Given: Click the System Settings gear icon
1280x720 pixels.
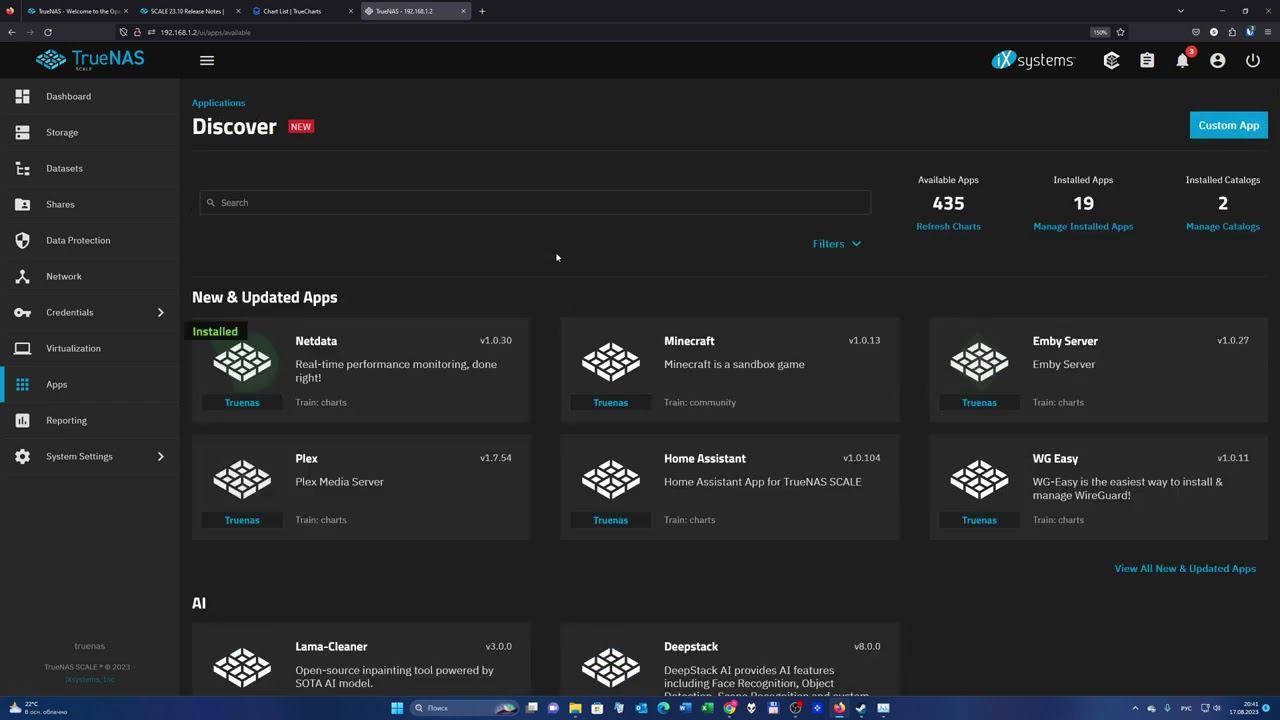Looking at the screenshot, I should tap(22, 456).
